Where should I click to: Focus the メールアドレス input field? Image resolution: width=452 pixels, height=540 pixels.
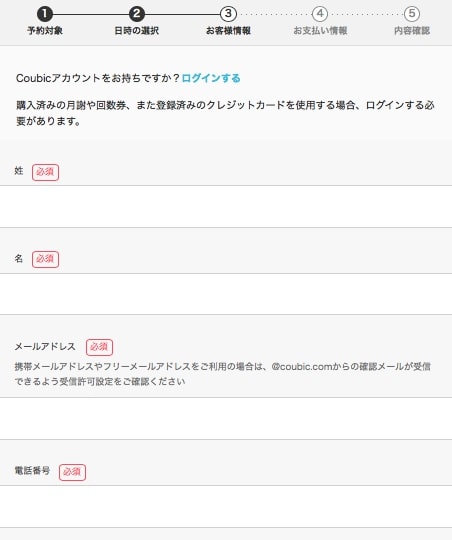click(226, 418)
